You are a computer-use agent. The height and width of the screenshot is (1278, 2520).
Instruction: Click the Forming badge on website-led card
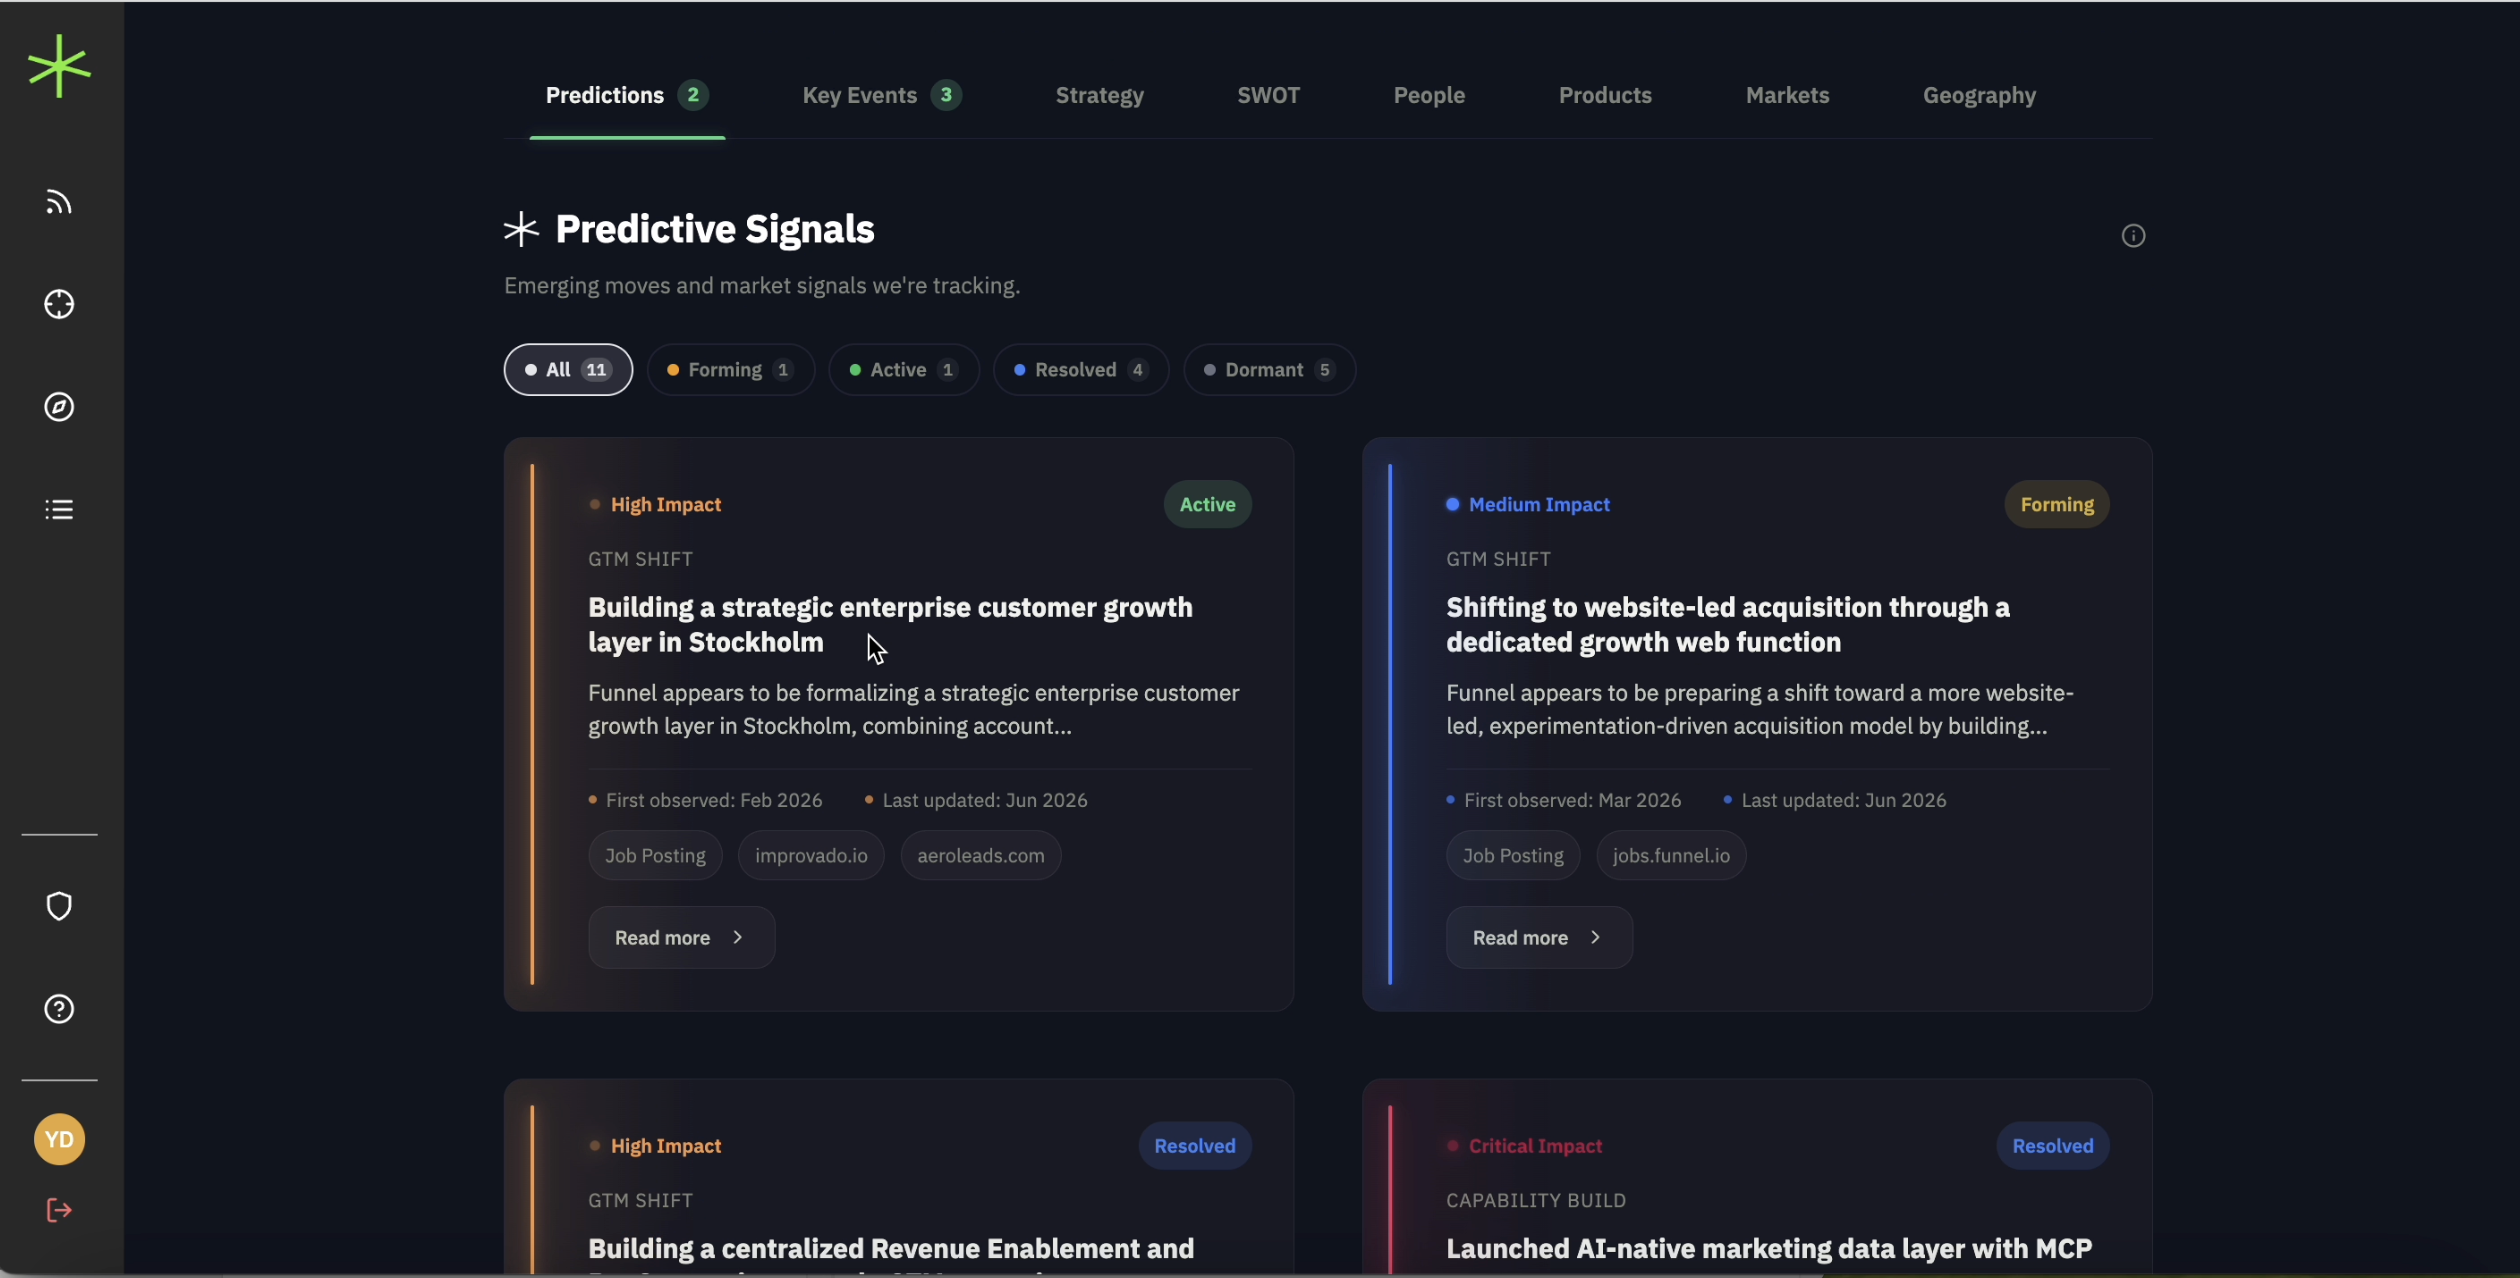coord(2057,505)
